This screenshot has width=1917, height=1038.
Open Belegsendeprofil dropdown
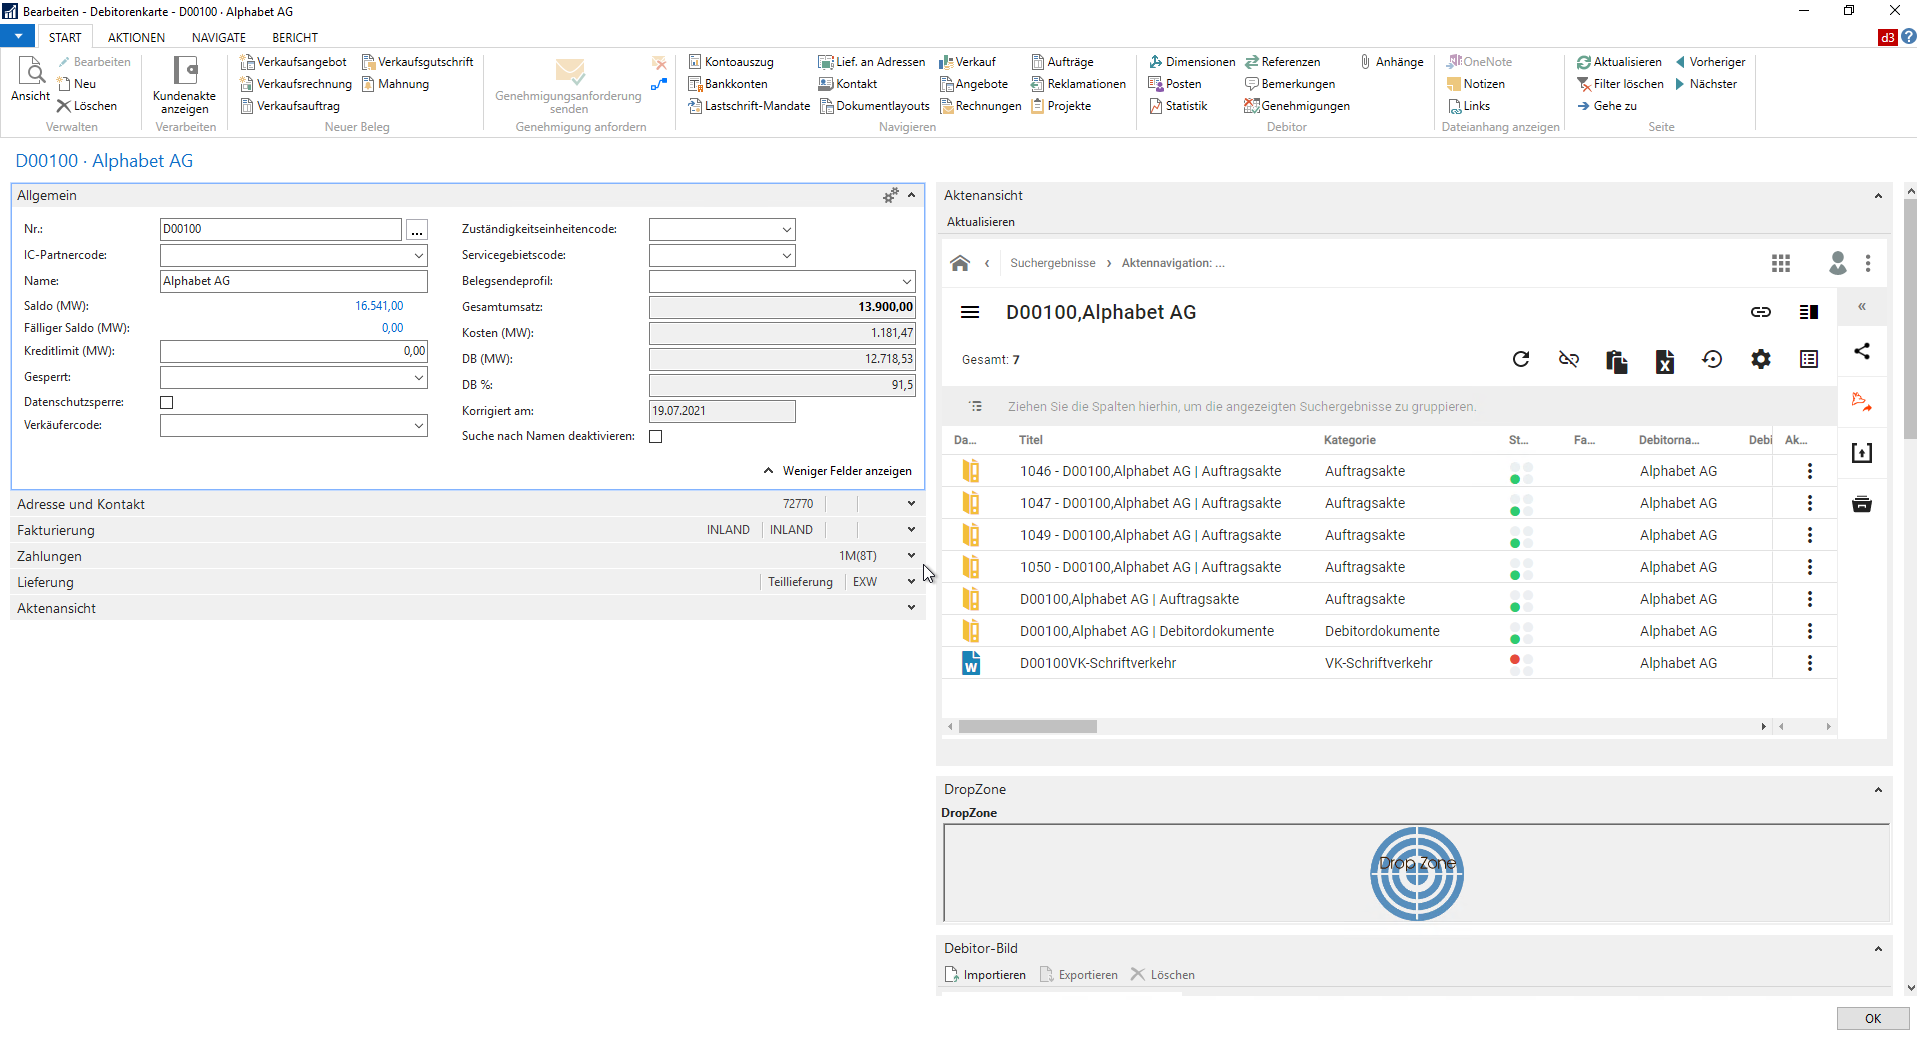click(x=906, y=281)
